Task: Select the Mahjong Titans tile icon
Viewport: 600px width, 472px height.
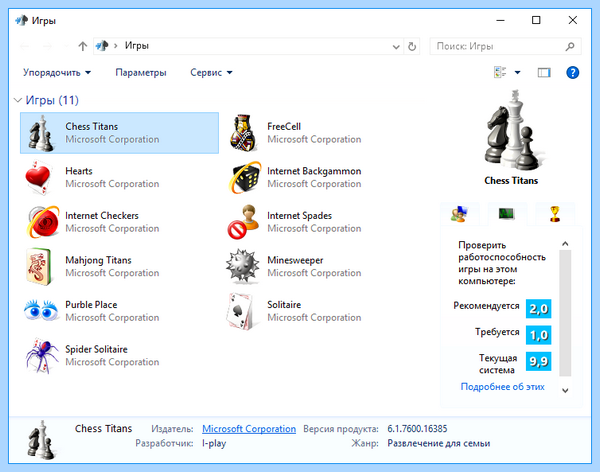Action: pyautogui.click(x=39, y=267)
